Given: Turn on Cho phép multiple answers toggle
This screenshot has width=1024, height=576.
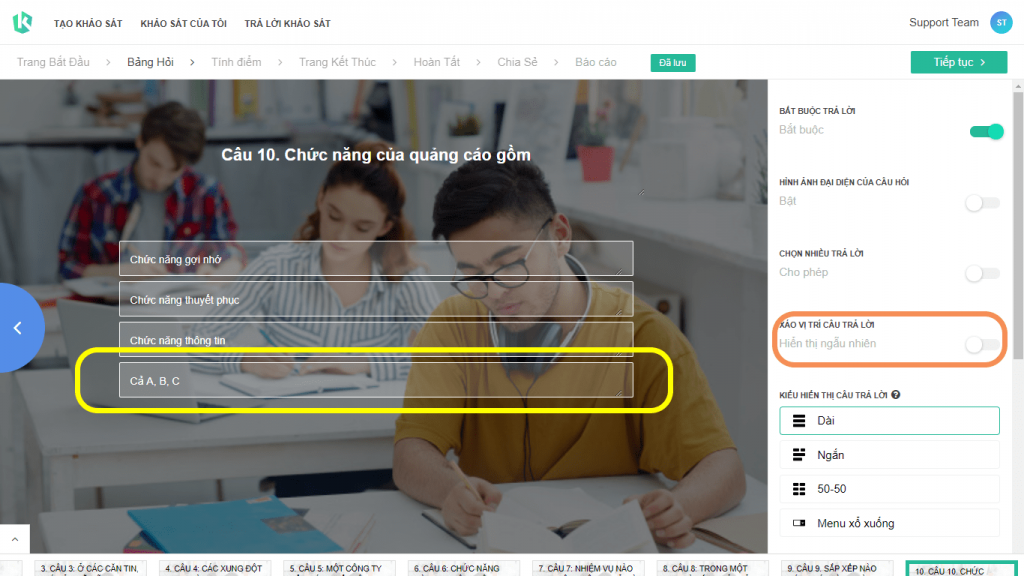Looking at the screenshot, I should tap(982, 274).
